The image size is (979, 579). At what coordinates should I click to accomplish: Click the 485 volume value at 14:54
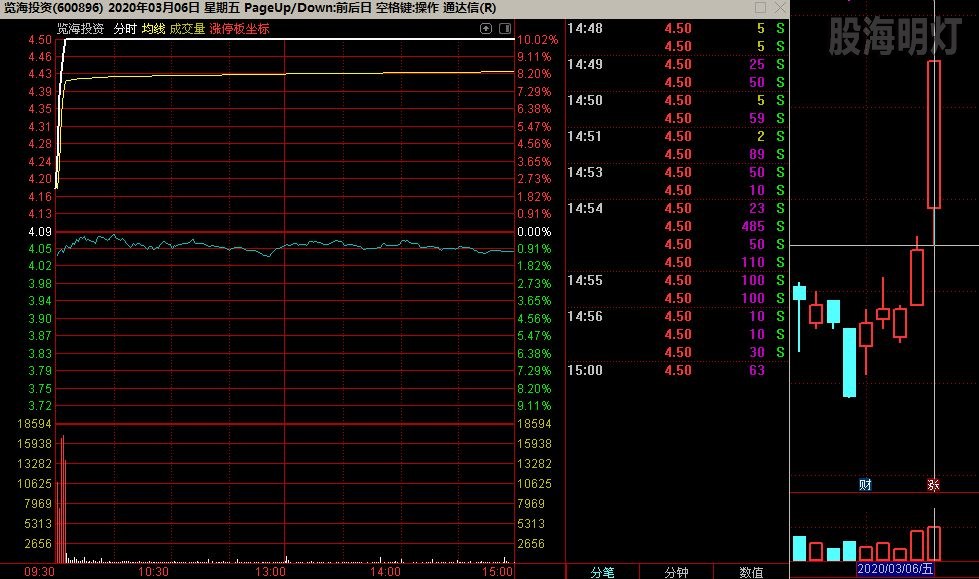[x=753, y=226]
